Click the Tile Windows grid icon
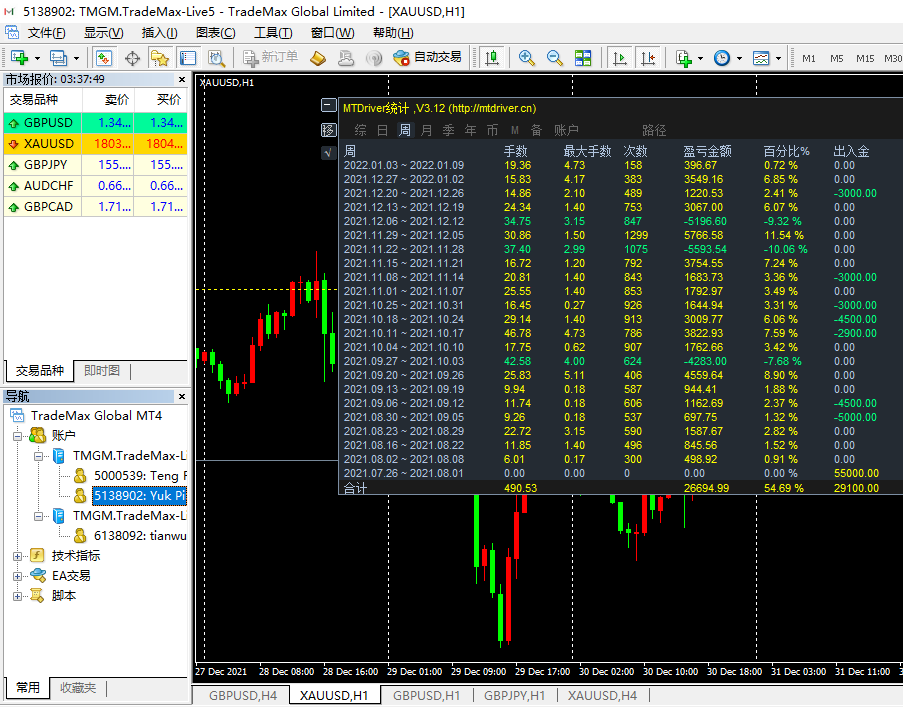 coord(583,58)
